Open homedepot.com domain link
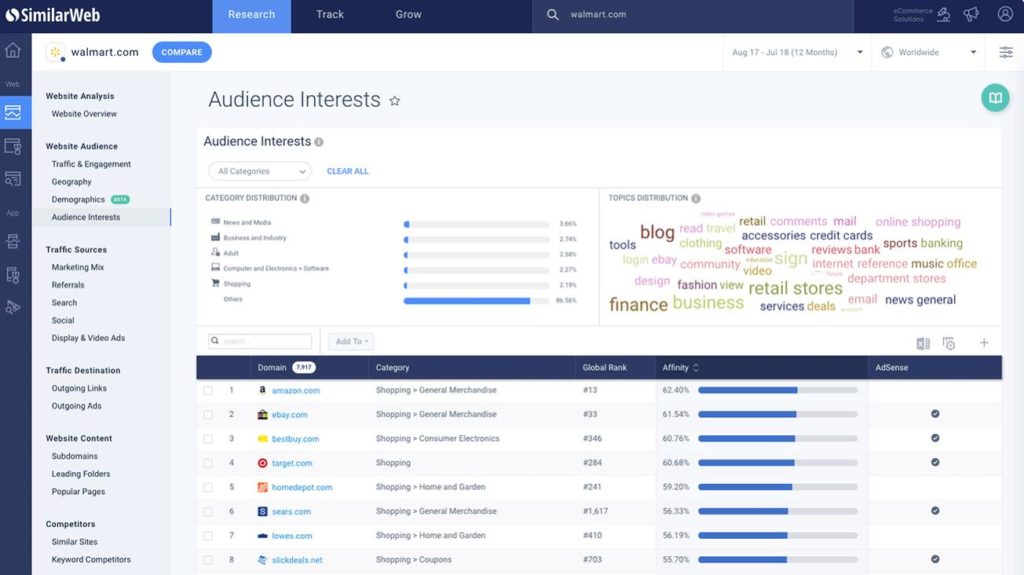This screenshot has width=1024, height=575. (x=302, y=487)
